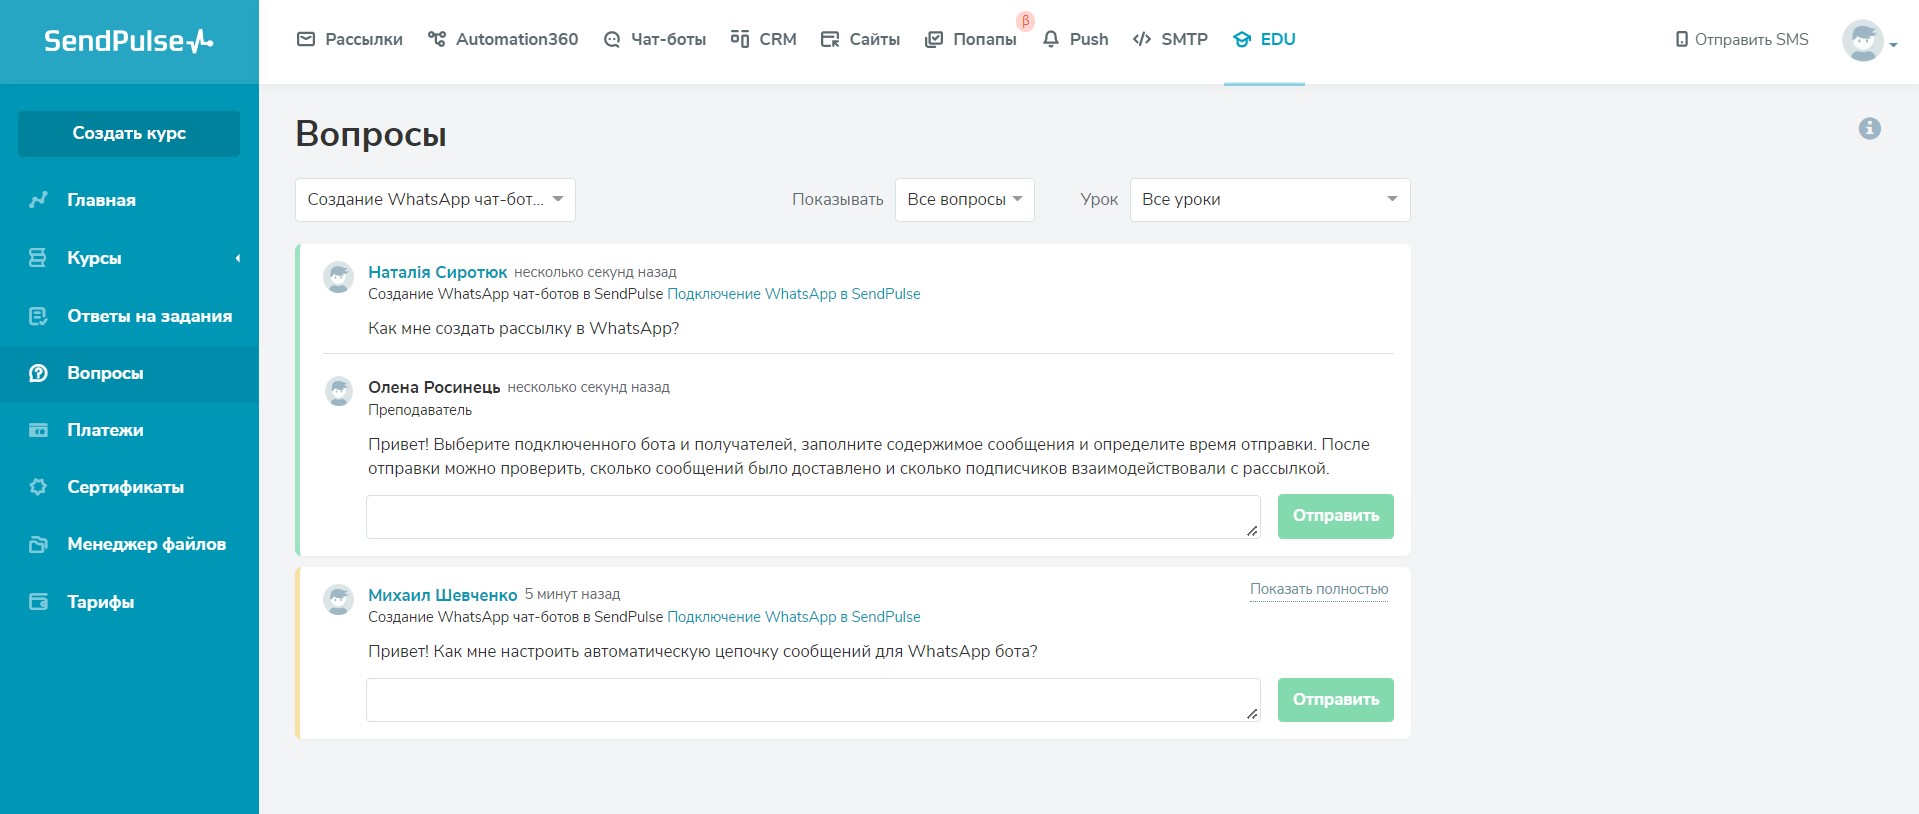Open the SMTP section
Viewport: 1919px width, 814px height.
(1170, 39)
